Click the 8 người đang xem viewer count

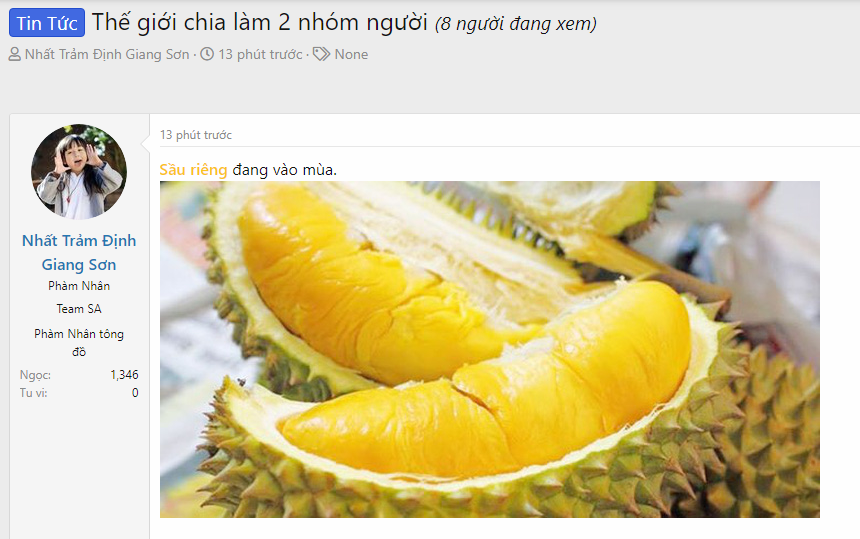coord(516,24)
